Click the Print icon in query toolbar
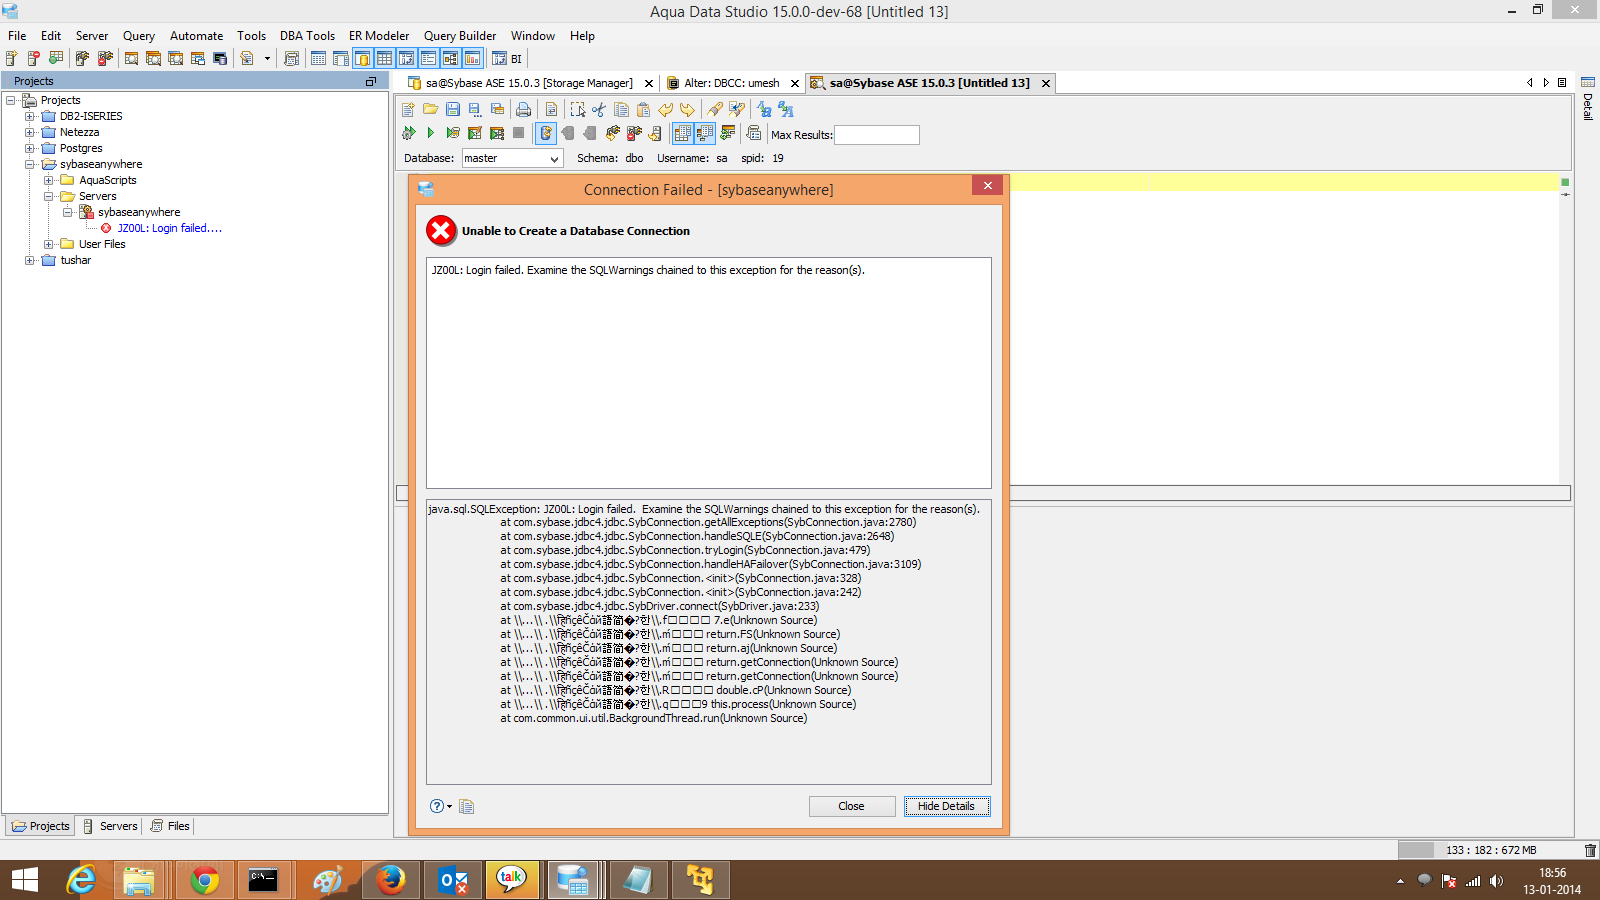Viewport: 1600px width, 900px height. tap(523, 110)
